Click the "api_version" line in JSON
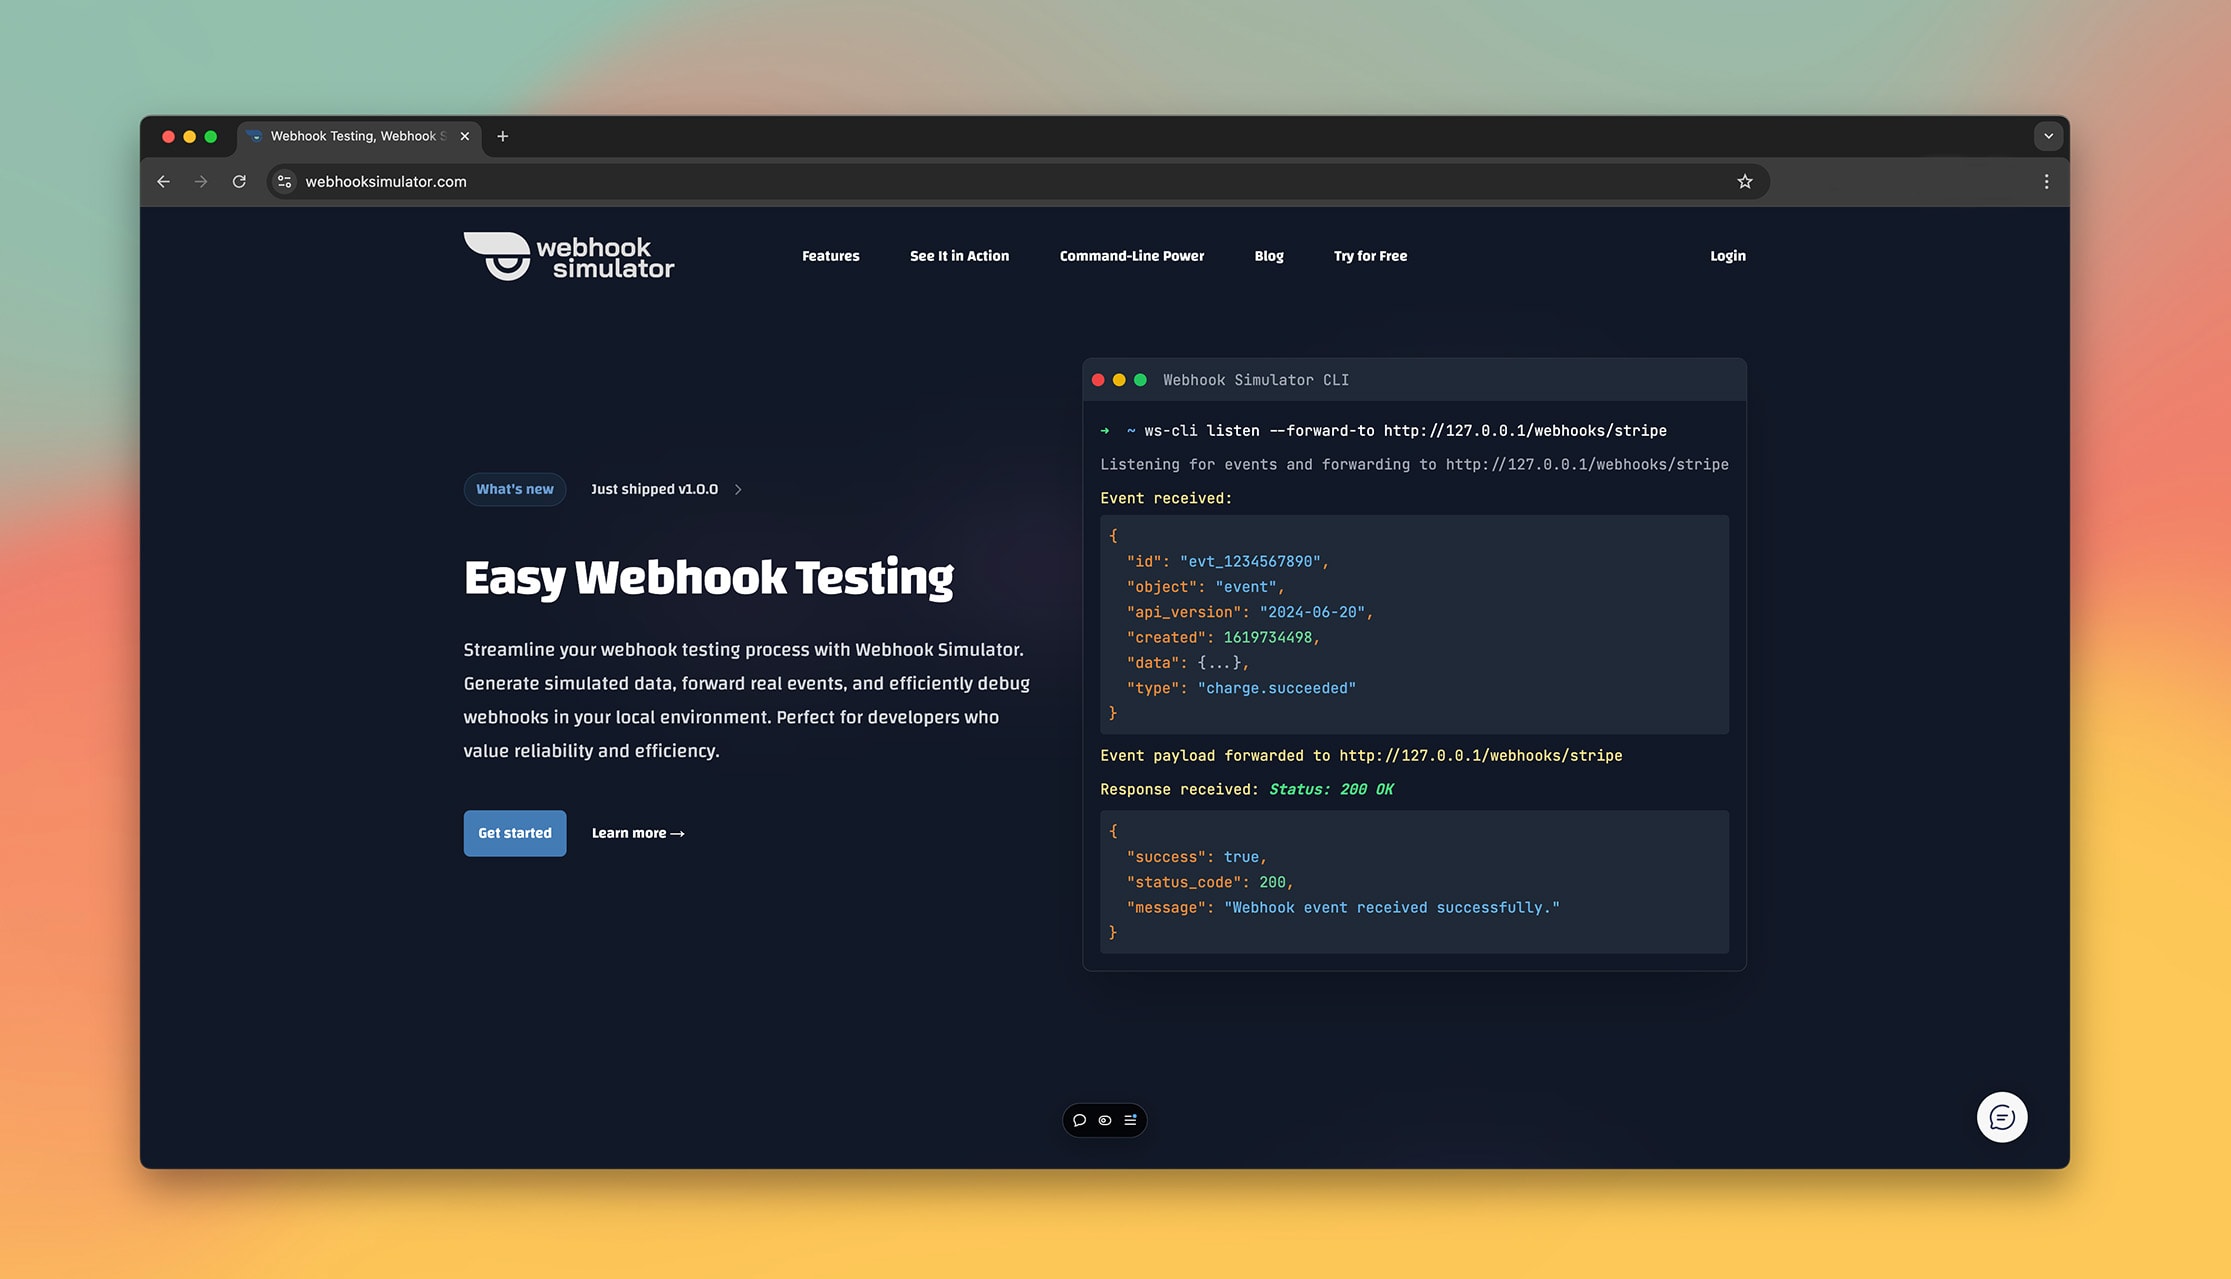This screenshot has height=1279, width=2231. tap(1249, 612)
